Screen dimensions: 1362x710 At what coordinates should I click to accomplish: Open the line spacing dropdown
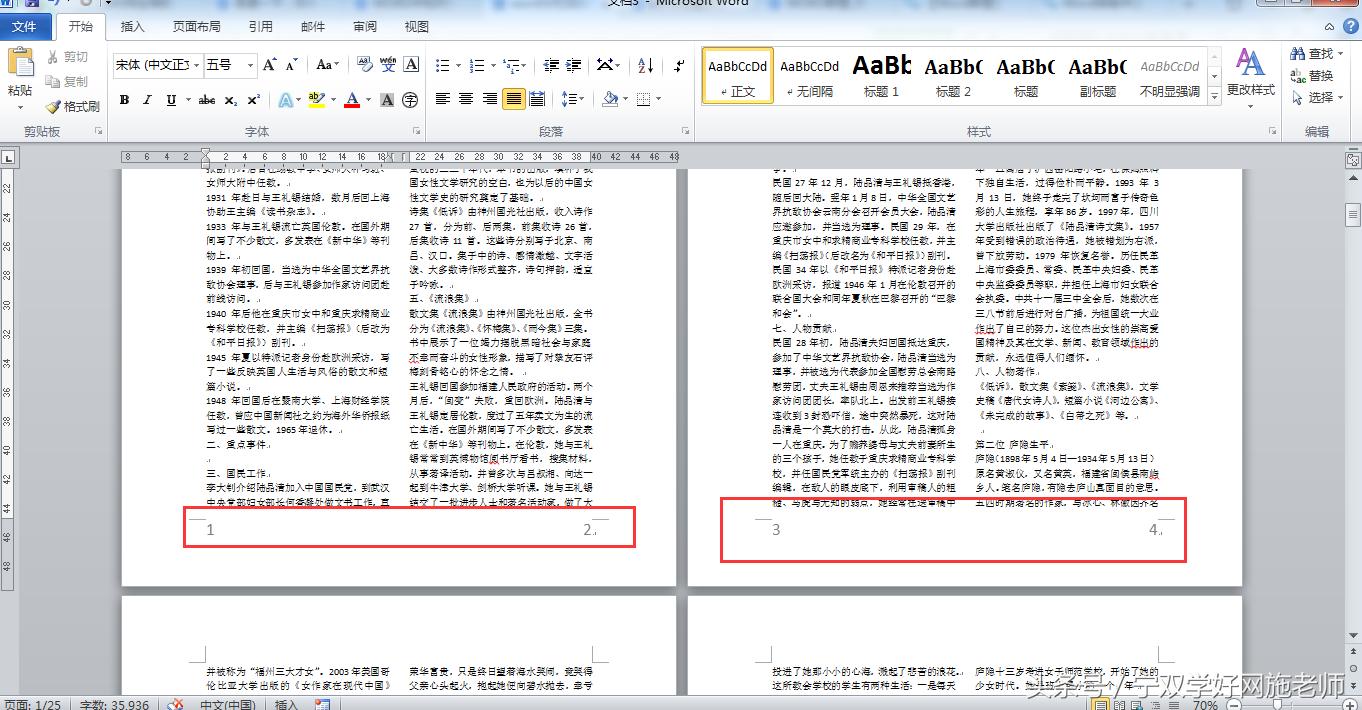point(575,99)
